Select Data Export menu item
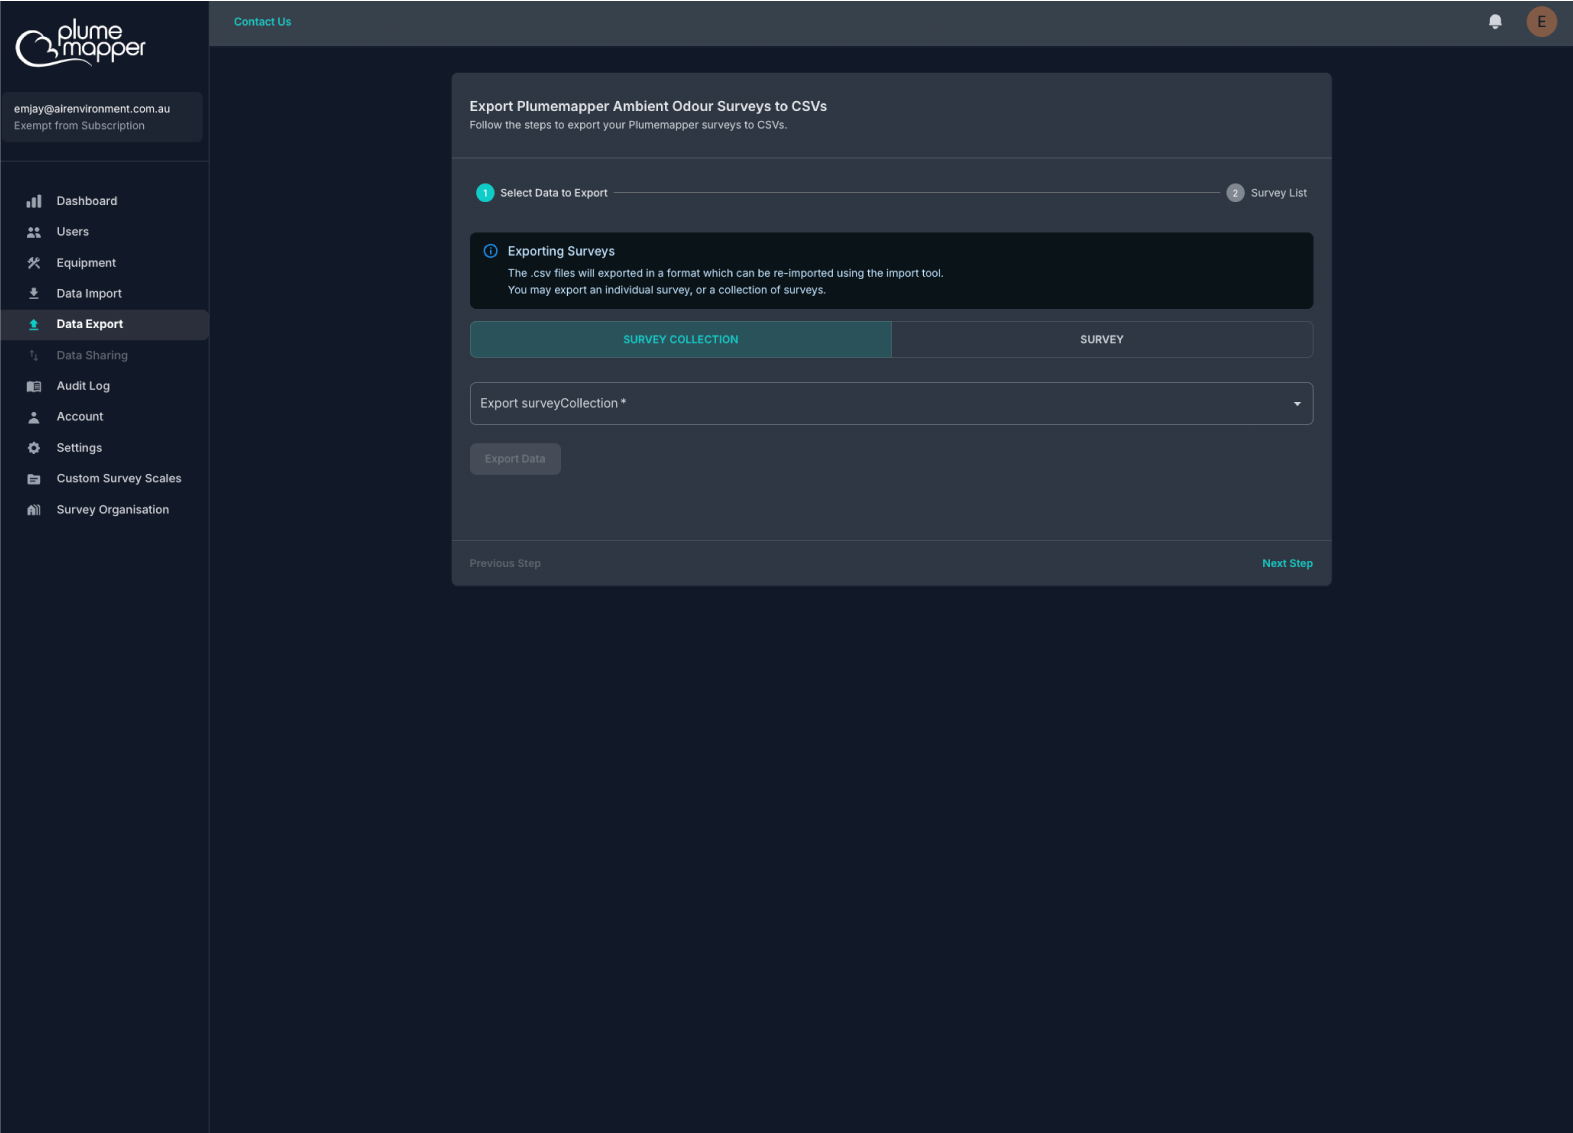 [x=104, y=324]
